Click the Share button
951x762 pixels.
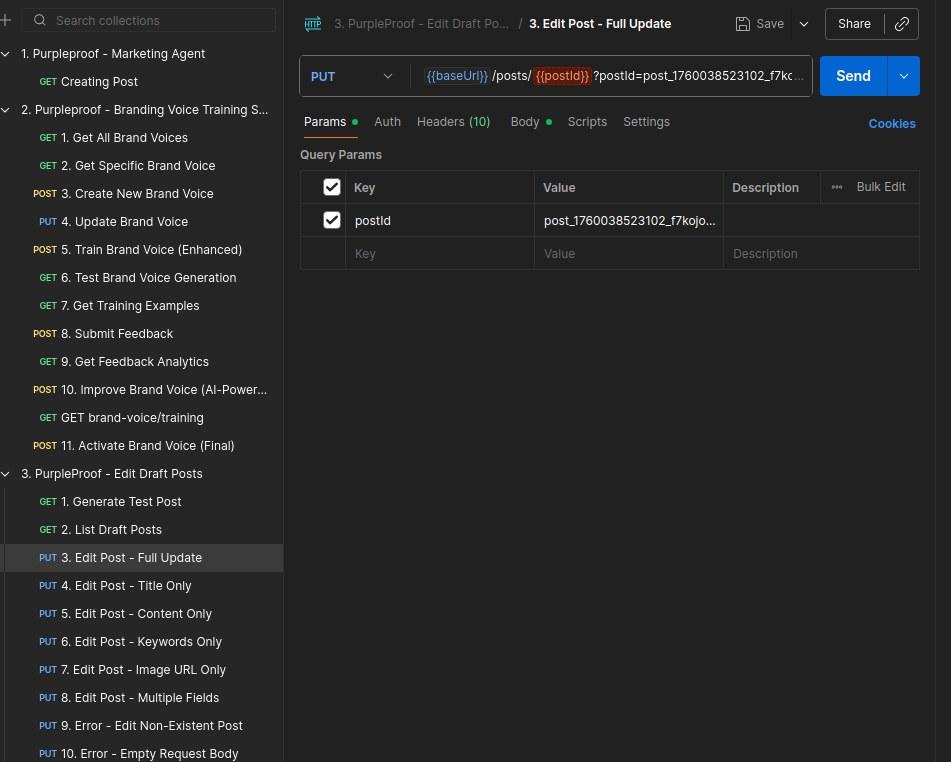tap(854, 24)
